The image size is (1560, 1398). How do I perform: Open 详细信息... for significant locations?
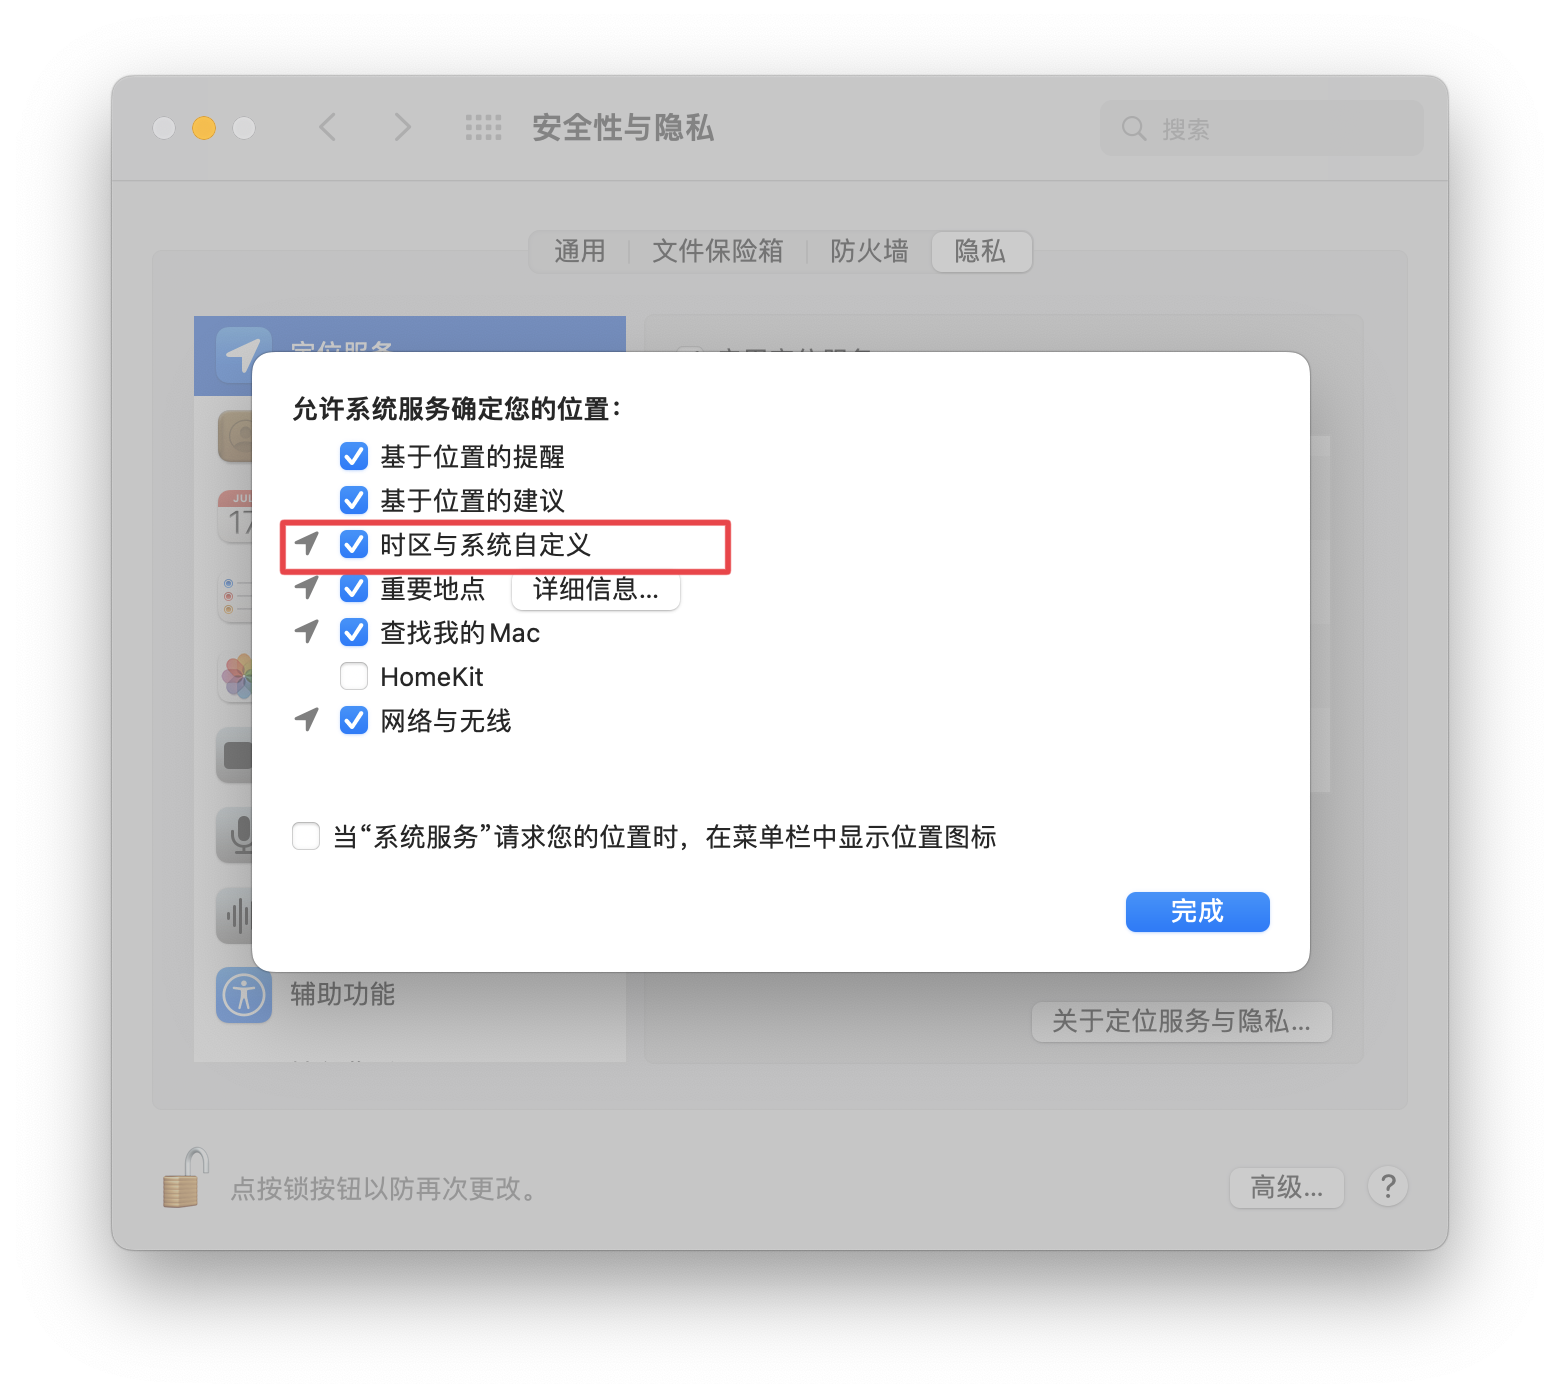(x=596, y=590)
